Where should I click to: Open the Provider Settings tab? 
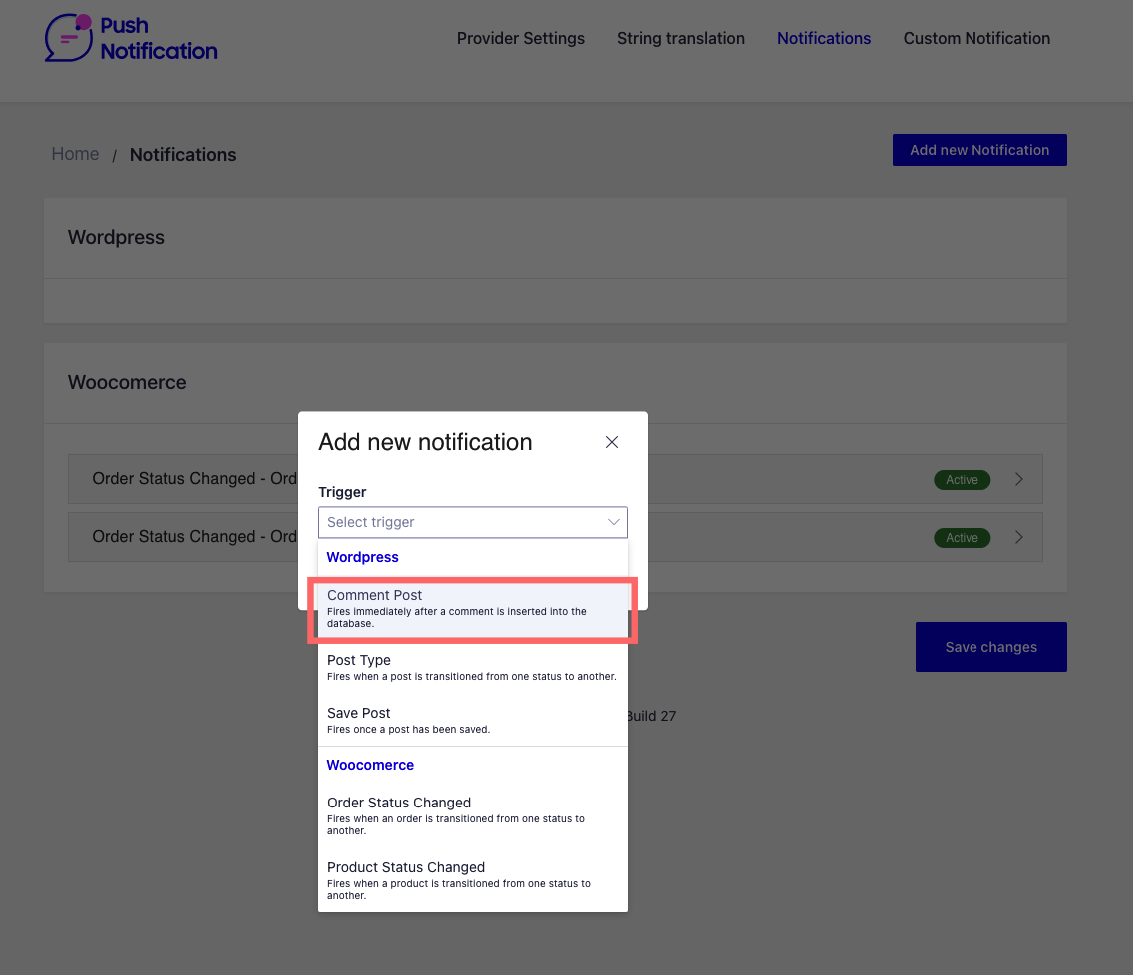520,38
